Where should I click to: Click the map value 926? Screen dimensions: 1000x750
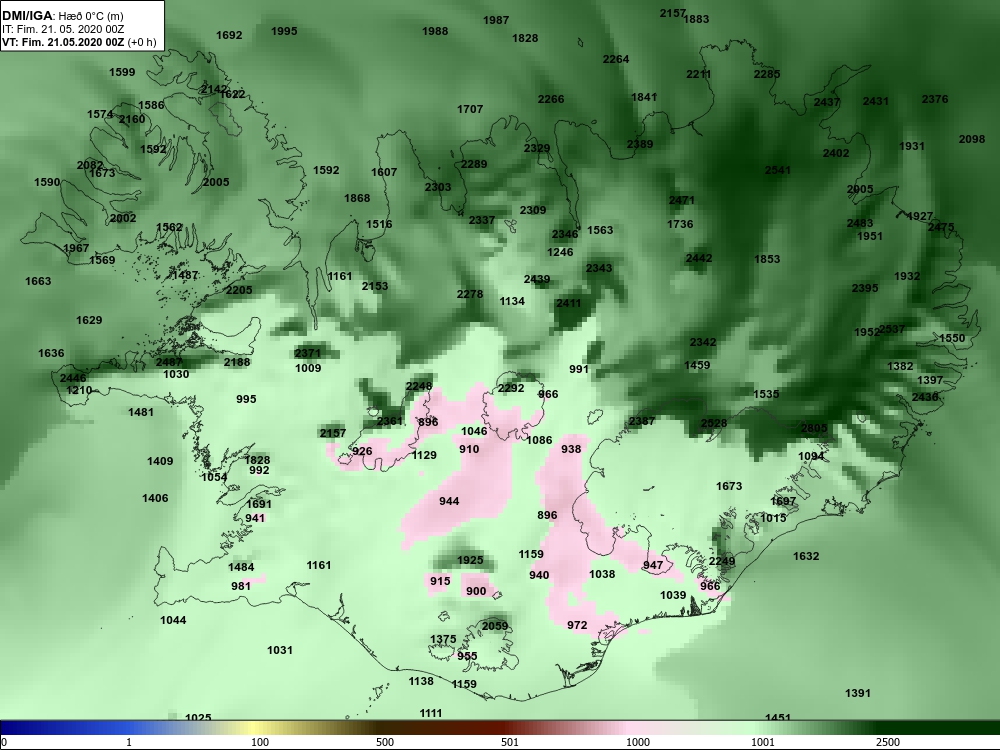tap(362, 451)
